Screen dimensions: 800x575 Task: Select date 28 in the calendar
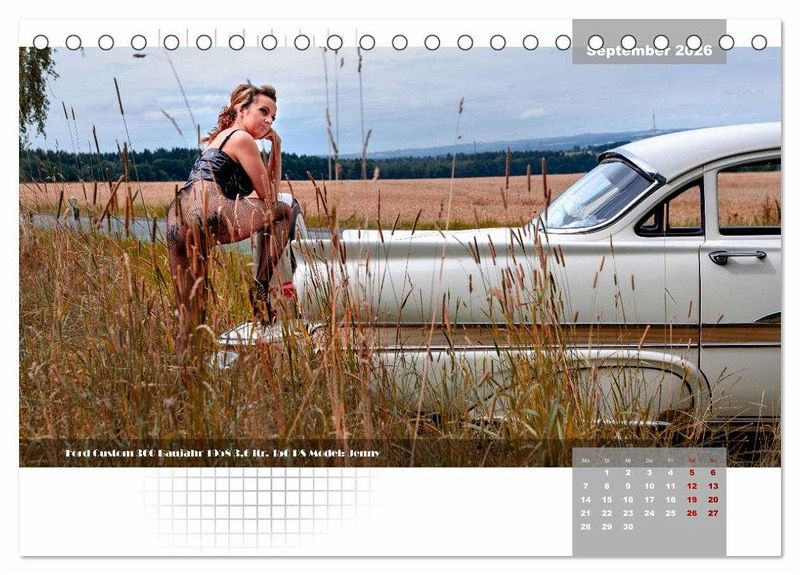(x=586, y=527)
